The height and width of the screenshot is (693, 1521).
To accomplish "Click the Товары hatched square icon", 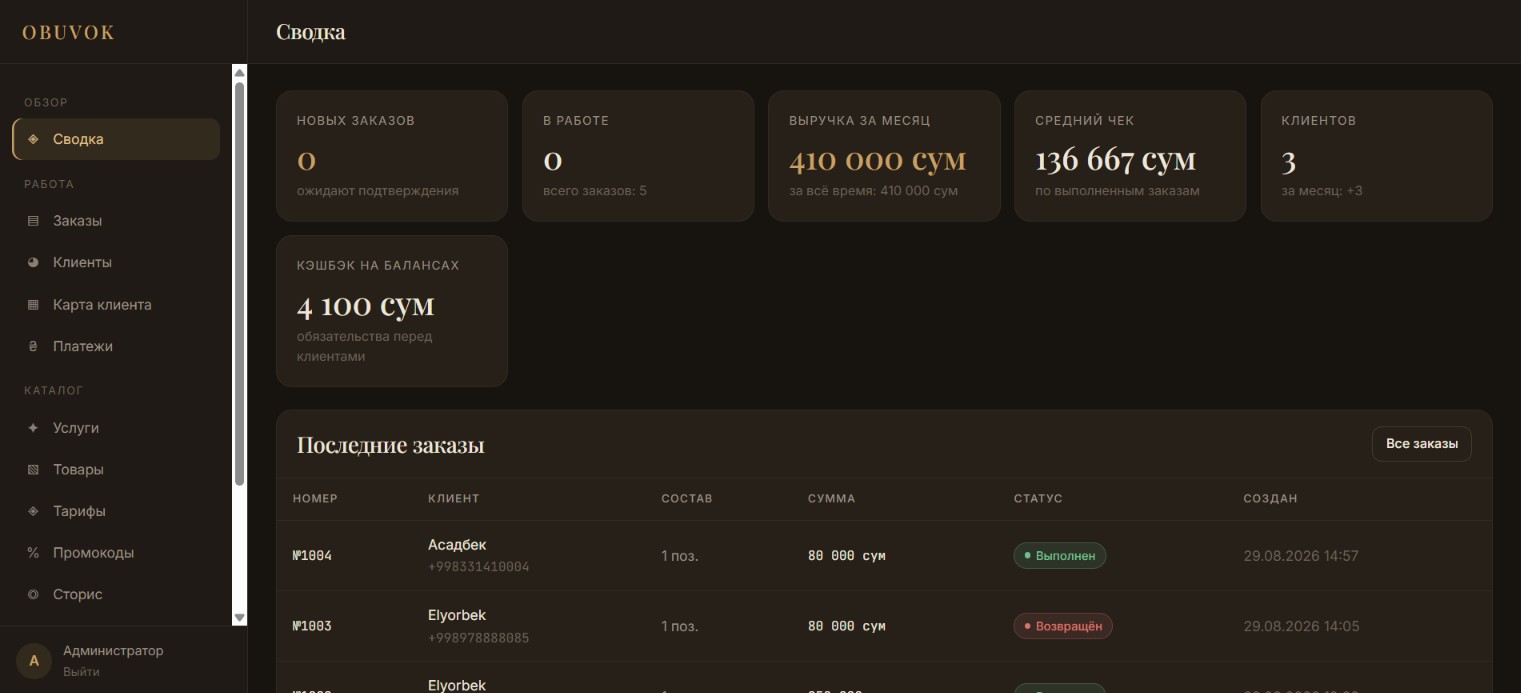I will point(33,469).
